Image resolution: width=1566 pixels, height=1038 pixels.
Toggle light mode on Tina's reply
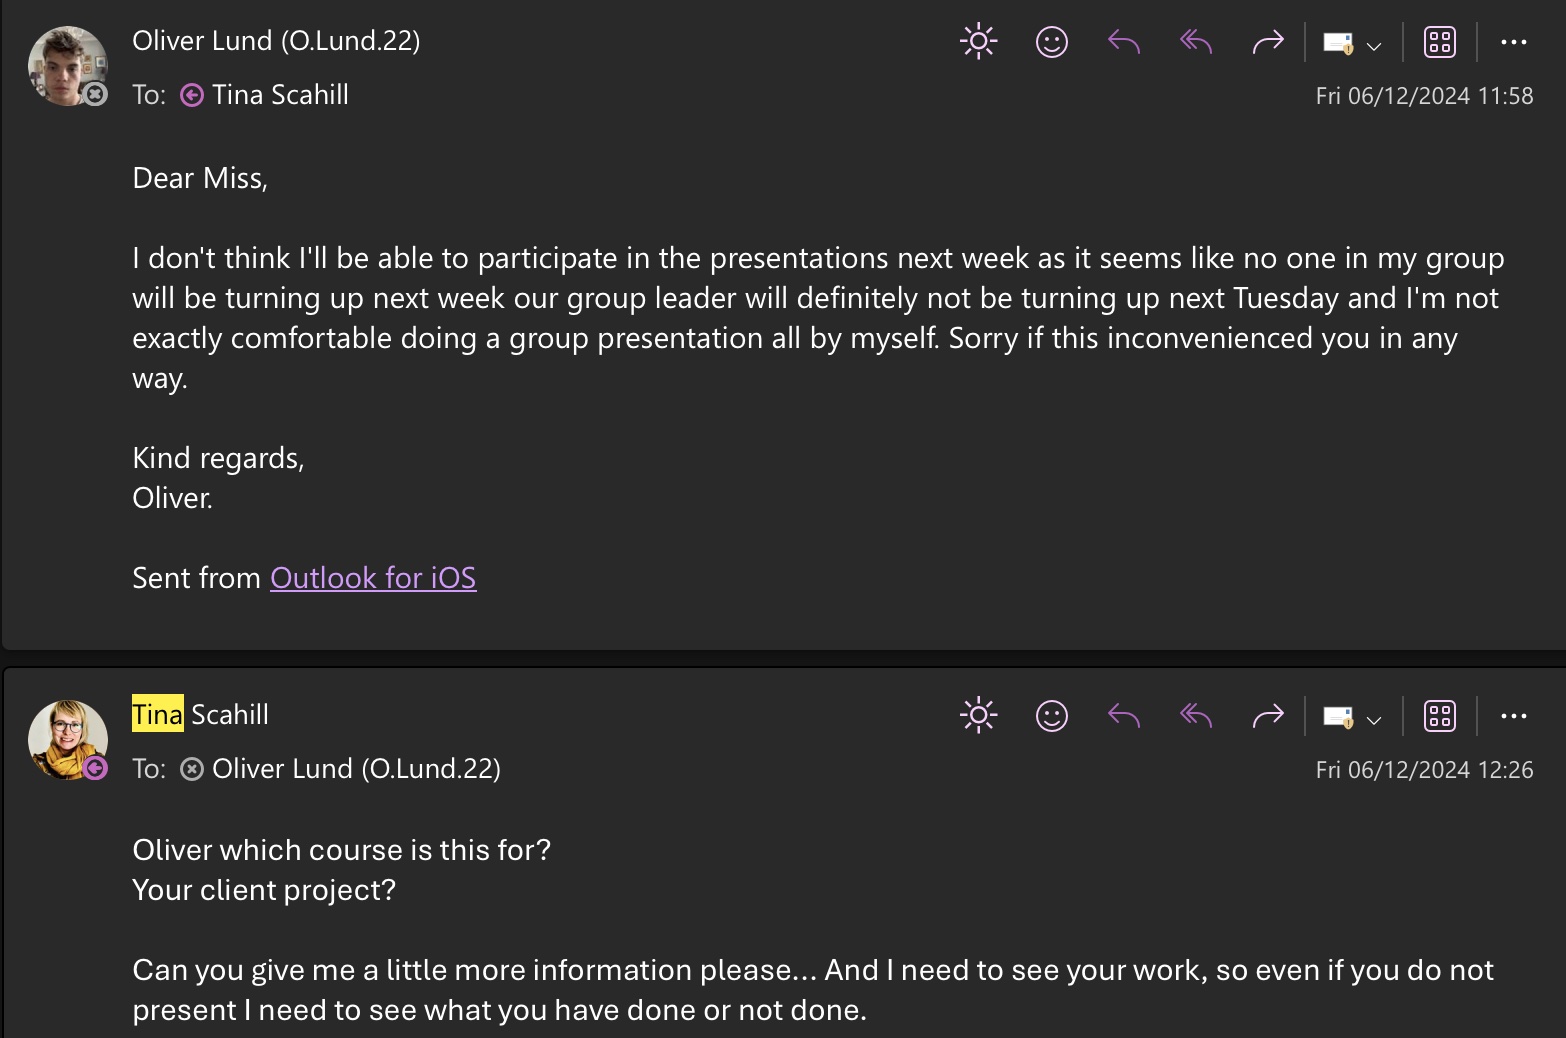pyautogui.click(x=978, y=716)
